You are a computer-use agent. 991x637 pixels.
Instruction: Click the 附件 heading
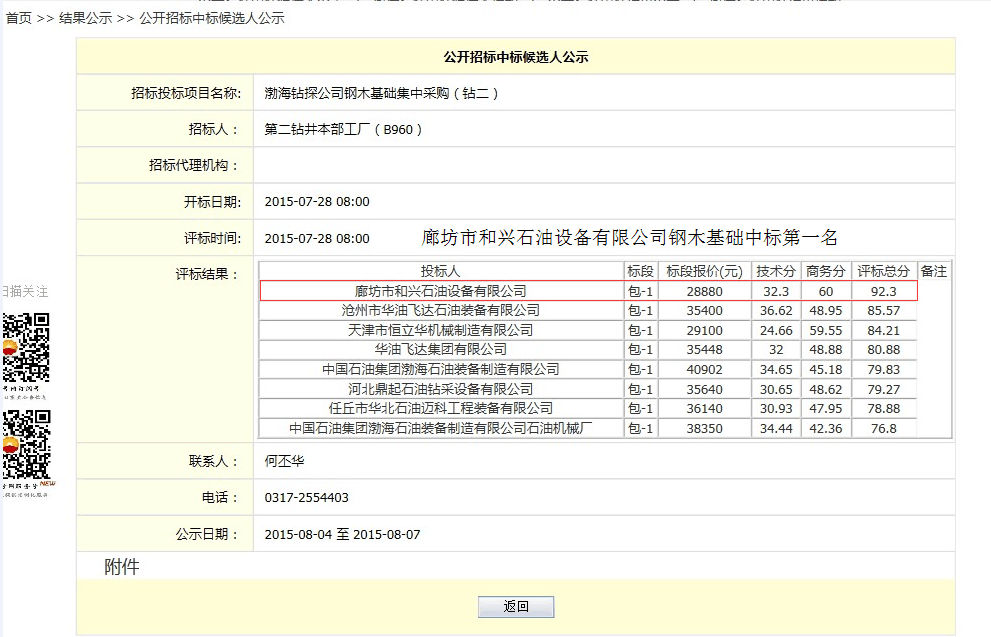click(121, 567)
